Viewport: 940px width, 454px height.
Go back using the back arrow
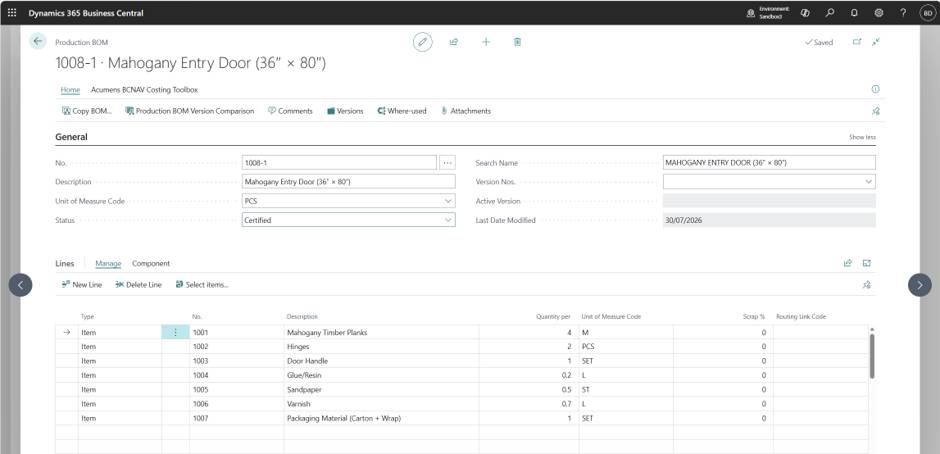[x=38, y=41]
